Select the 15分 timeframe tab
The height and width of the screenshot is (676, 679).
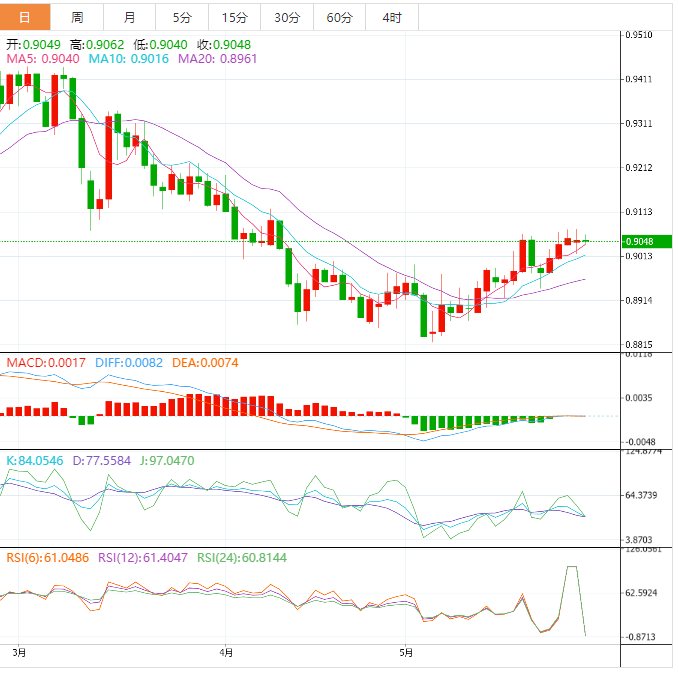click(234, 17)
